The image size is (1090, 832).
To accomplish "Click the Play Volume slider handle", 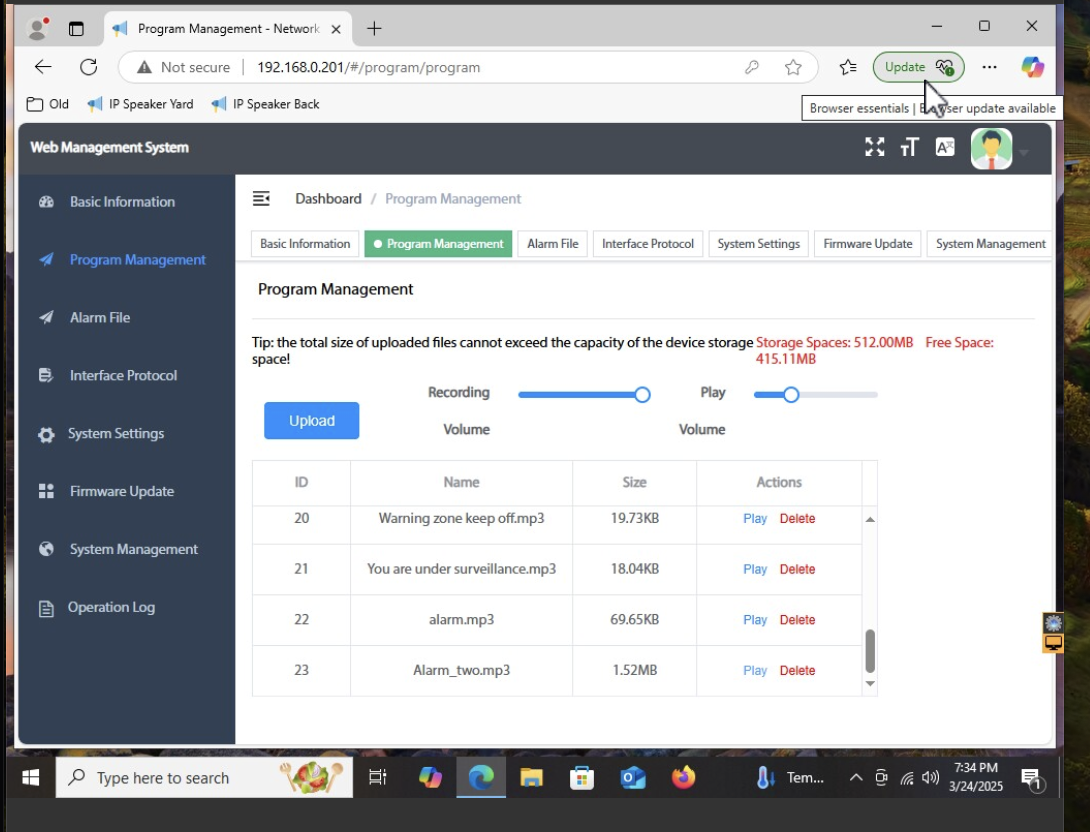I will pyautogui.click(x=790, y=395).
